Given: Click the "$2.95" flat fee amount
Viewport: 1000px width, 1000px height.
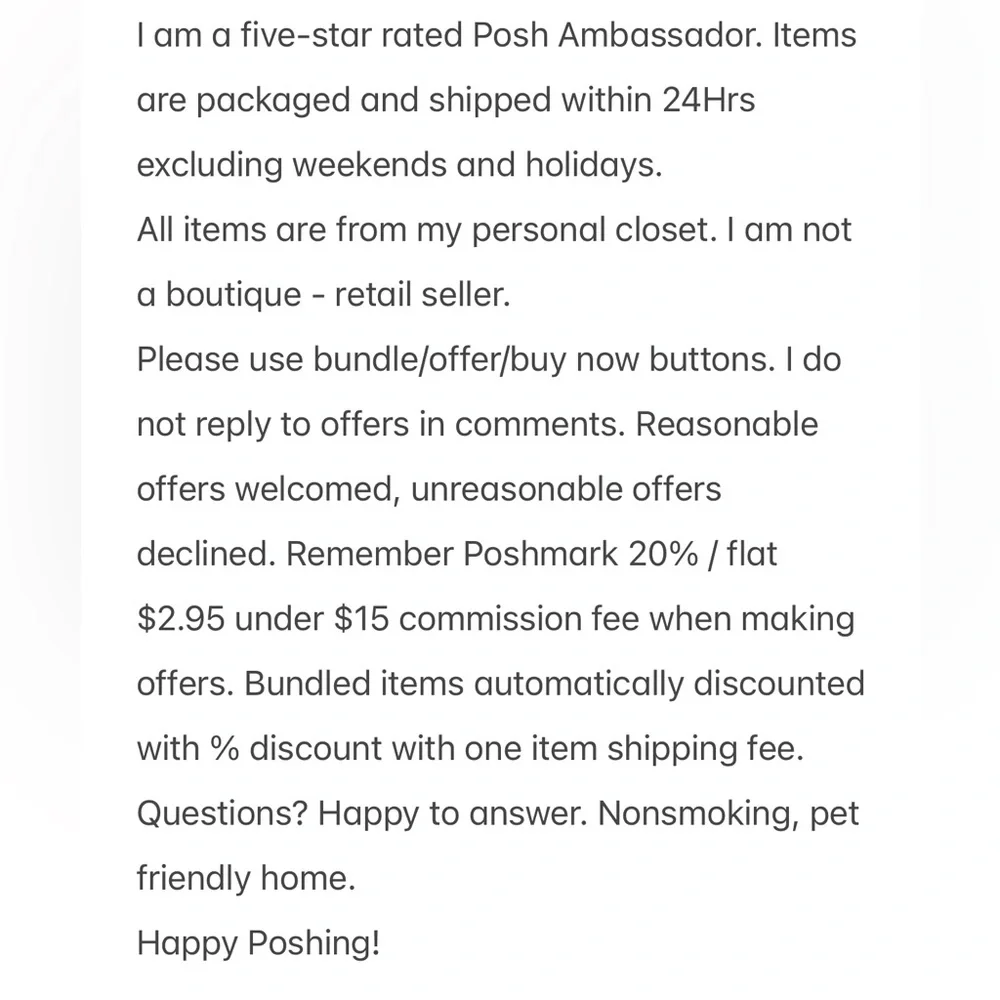Looking at the screenshot, I should click(180, 619).
